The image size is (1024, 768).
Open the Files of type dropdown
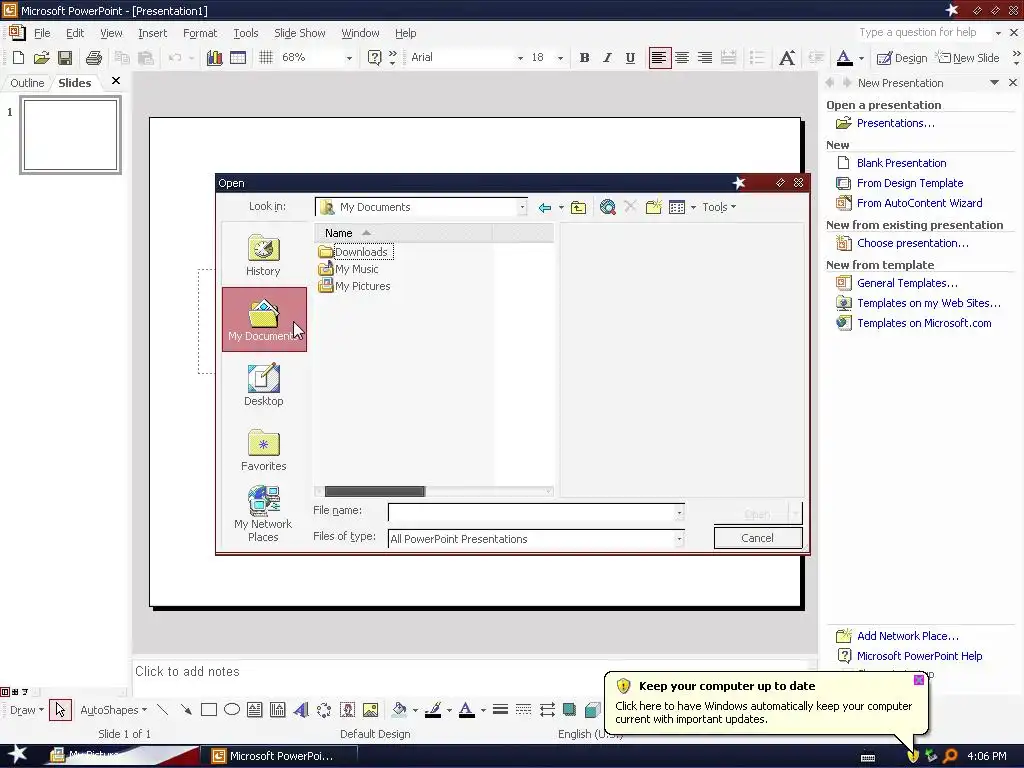[679, 539]
